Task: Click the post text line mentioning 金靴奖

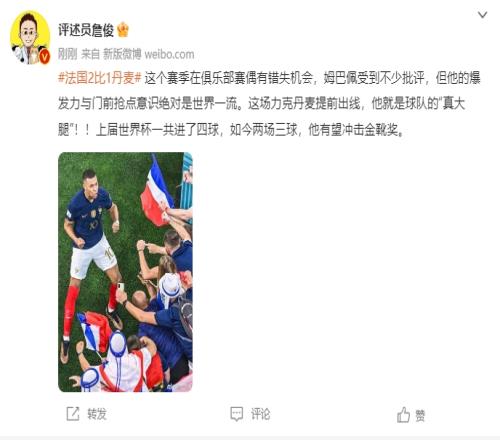Action: [x=231, y=130]
